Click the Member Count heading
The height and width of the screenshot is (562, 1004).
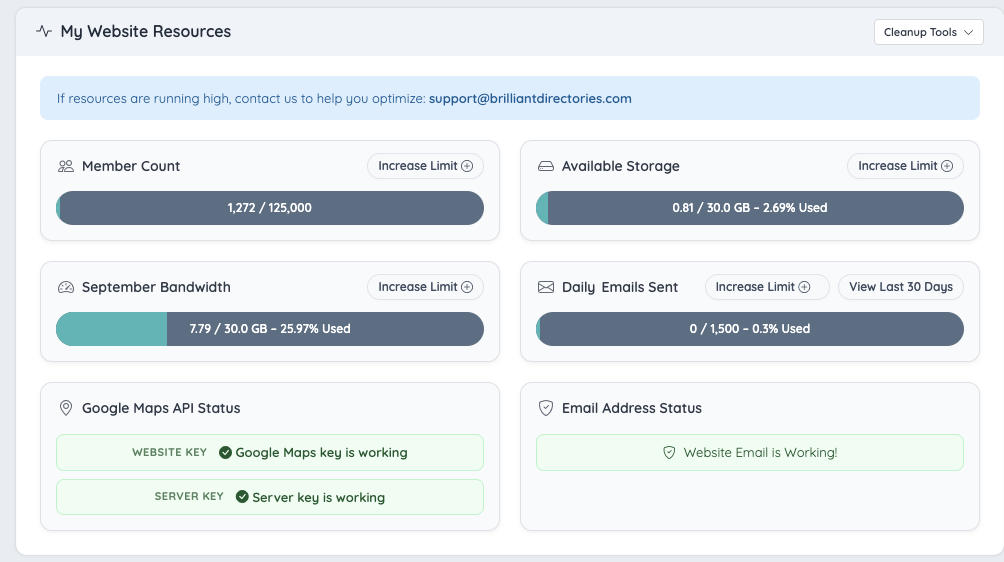(x=131, y=166)
